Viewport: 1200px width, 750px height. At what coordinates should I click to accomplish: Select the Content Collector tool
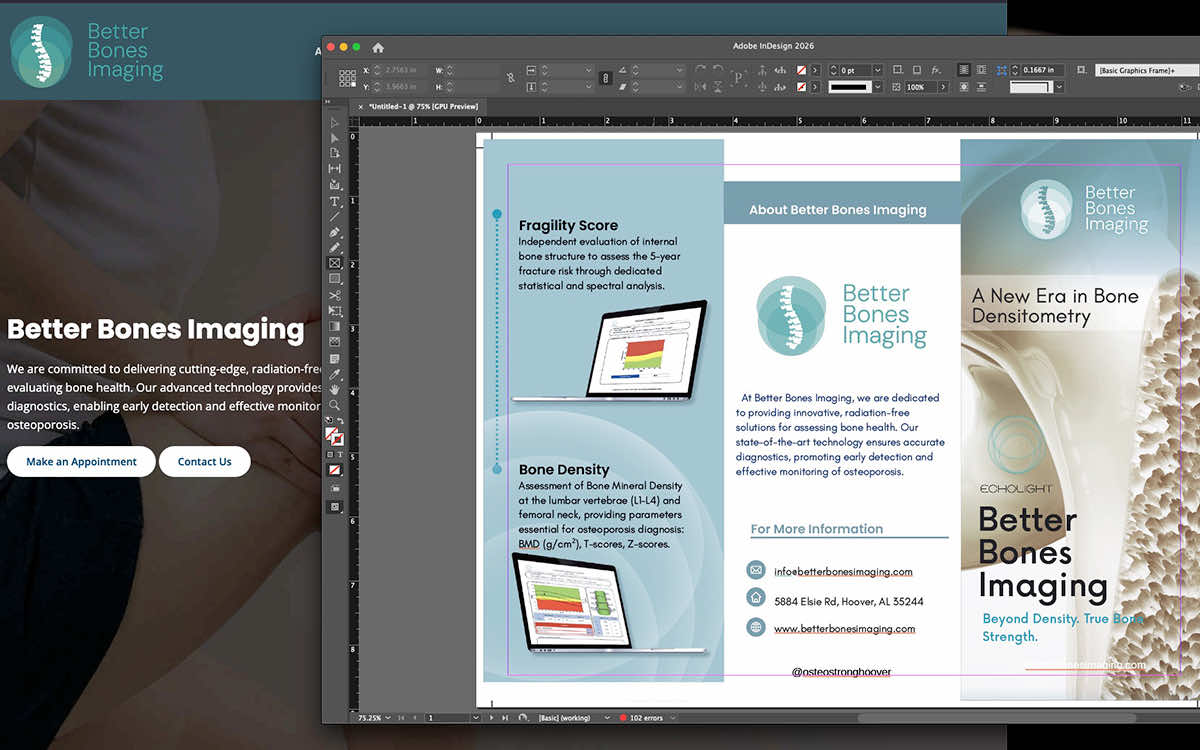(335, 185)
